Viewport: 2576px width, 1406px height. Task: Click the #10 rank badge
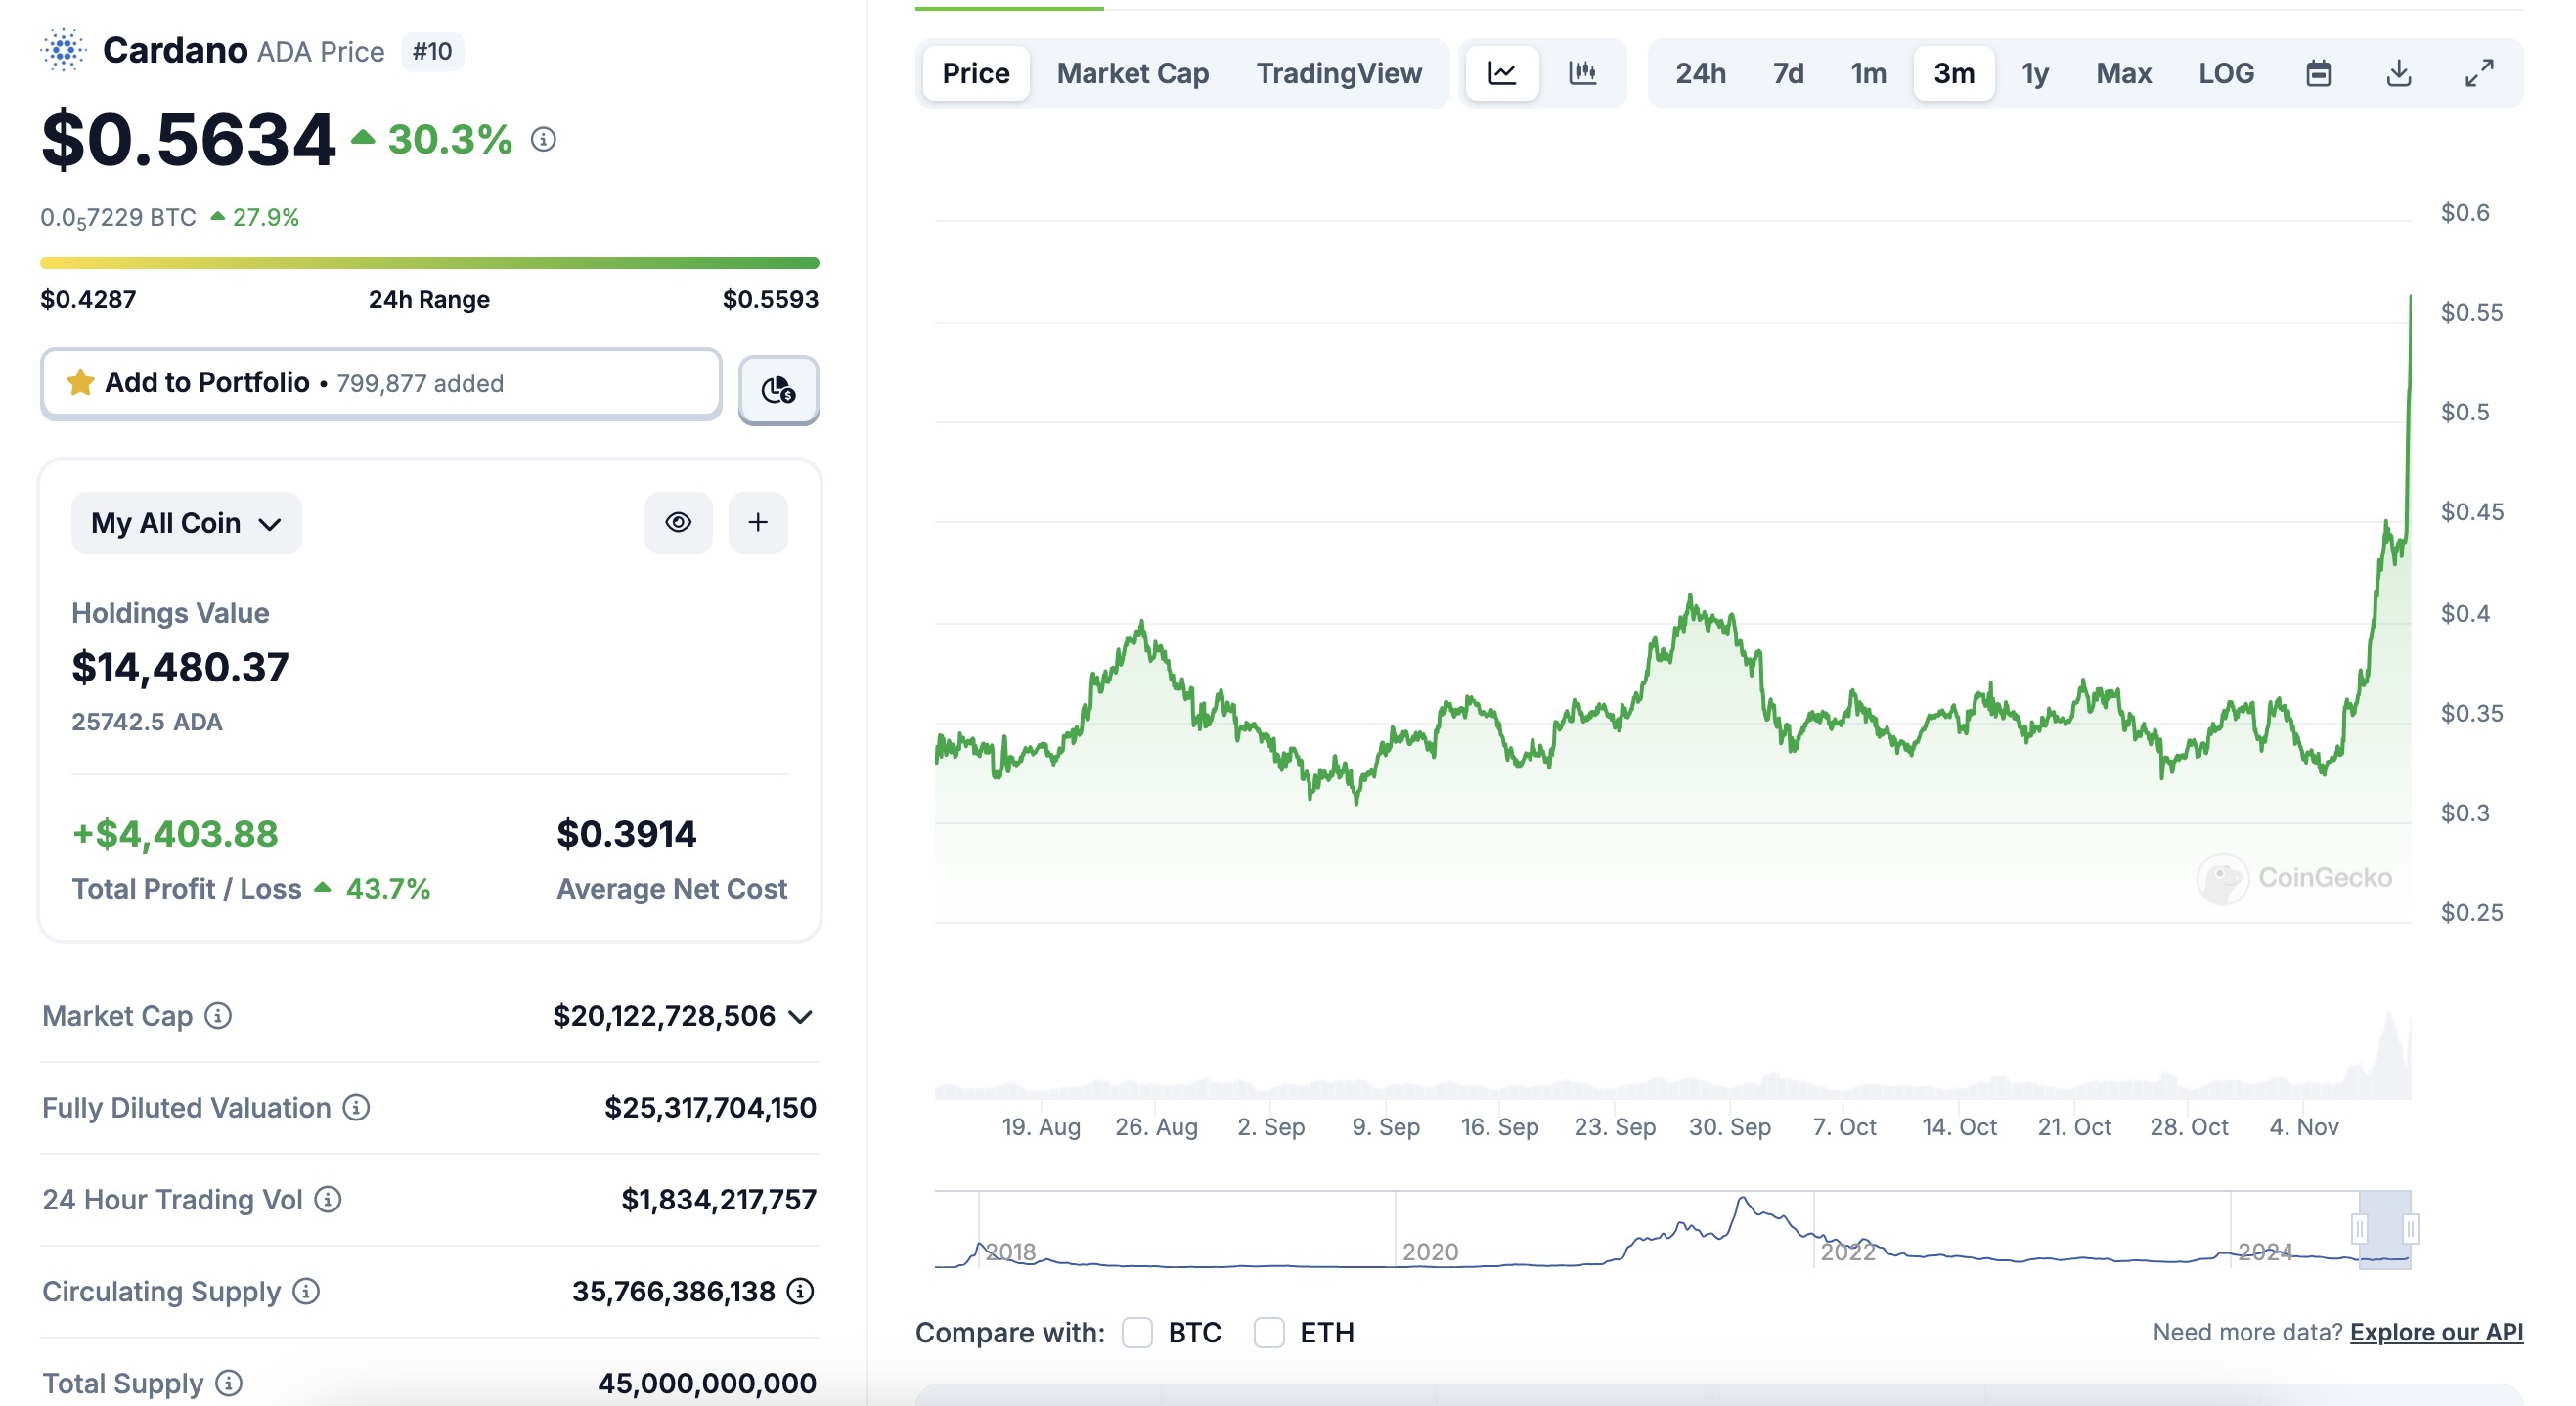coord(432,51)
